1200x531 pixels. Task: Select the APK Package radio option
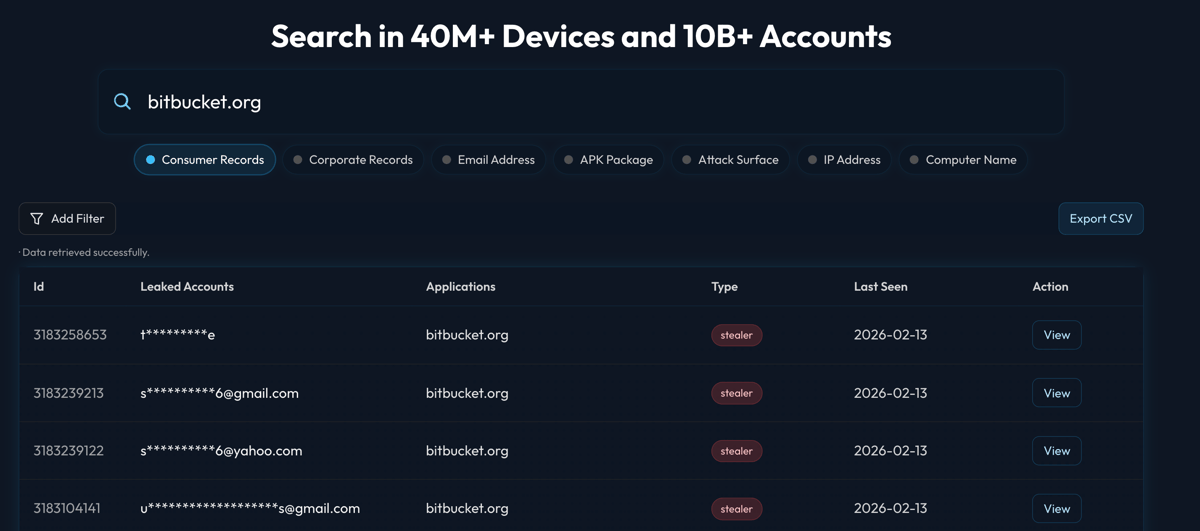tap(608, 160)
